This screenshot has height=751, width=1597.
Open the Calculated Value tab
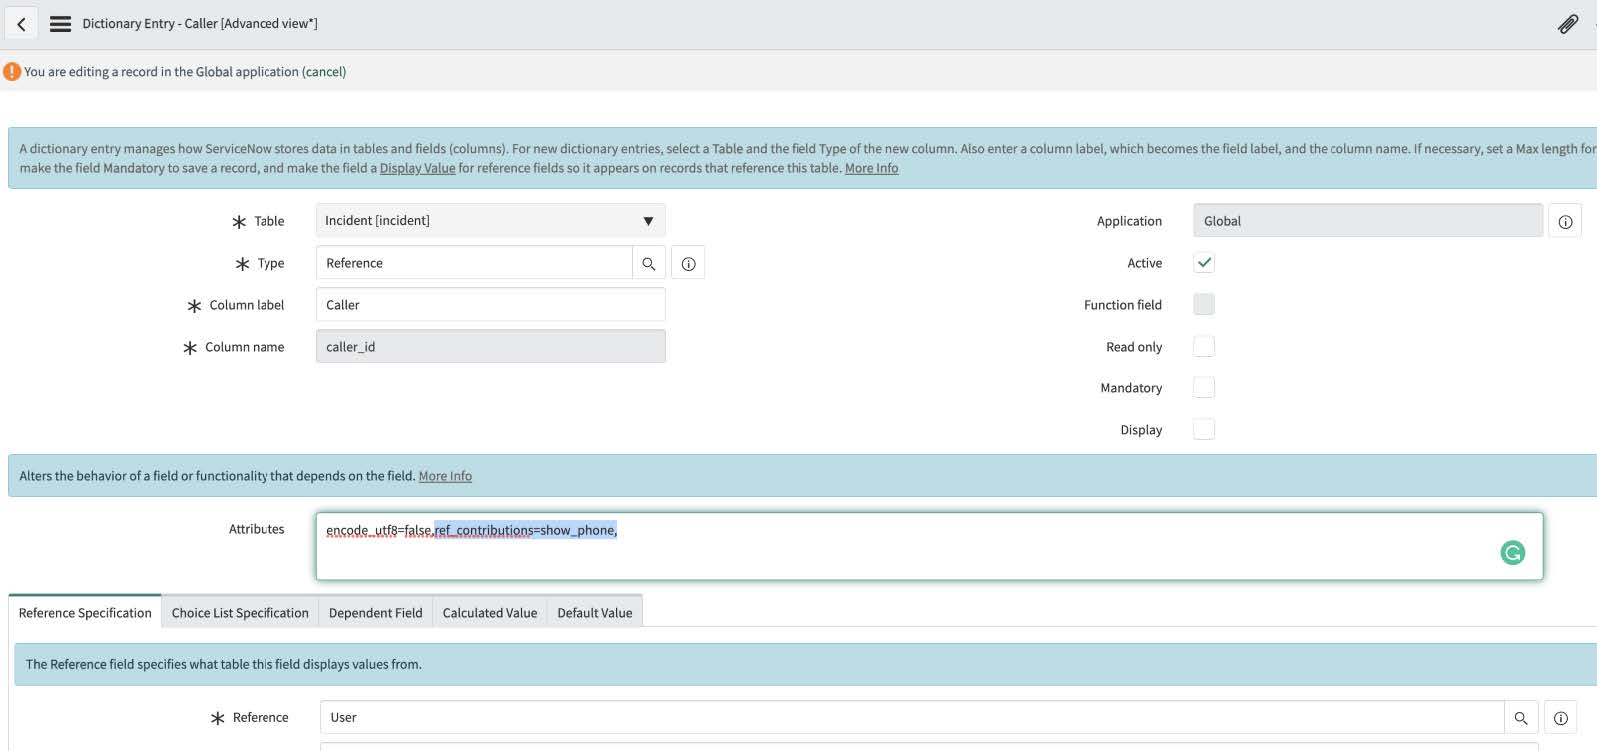tap(490, 612)
